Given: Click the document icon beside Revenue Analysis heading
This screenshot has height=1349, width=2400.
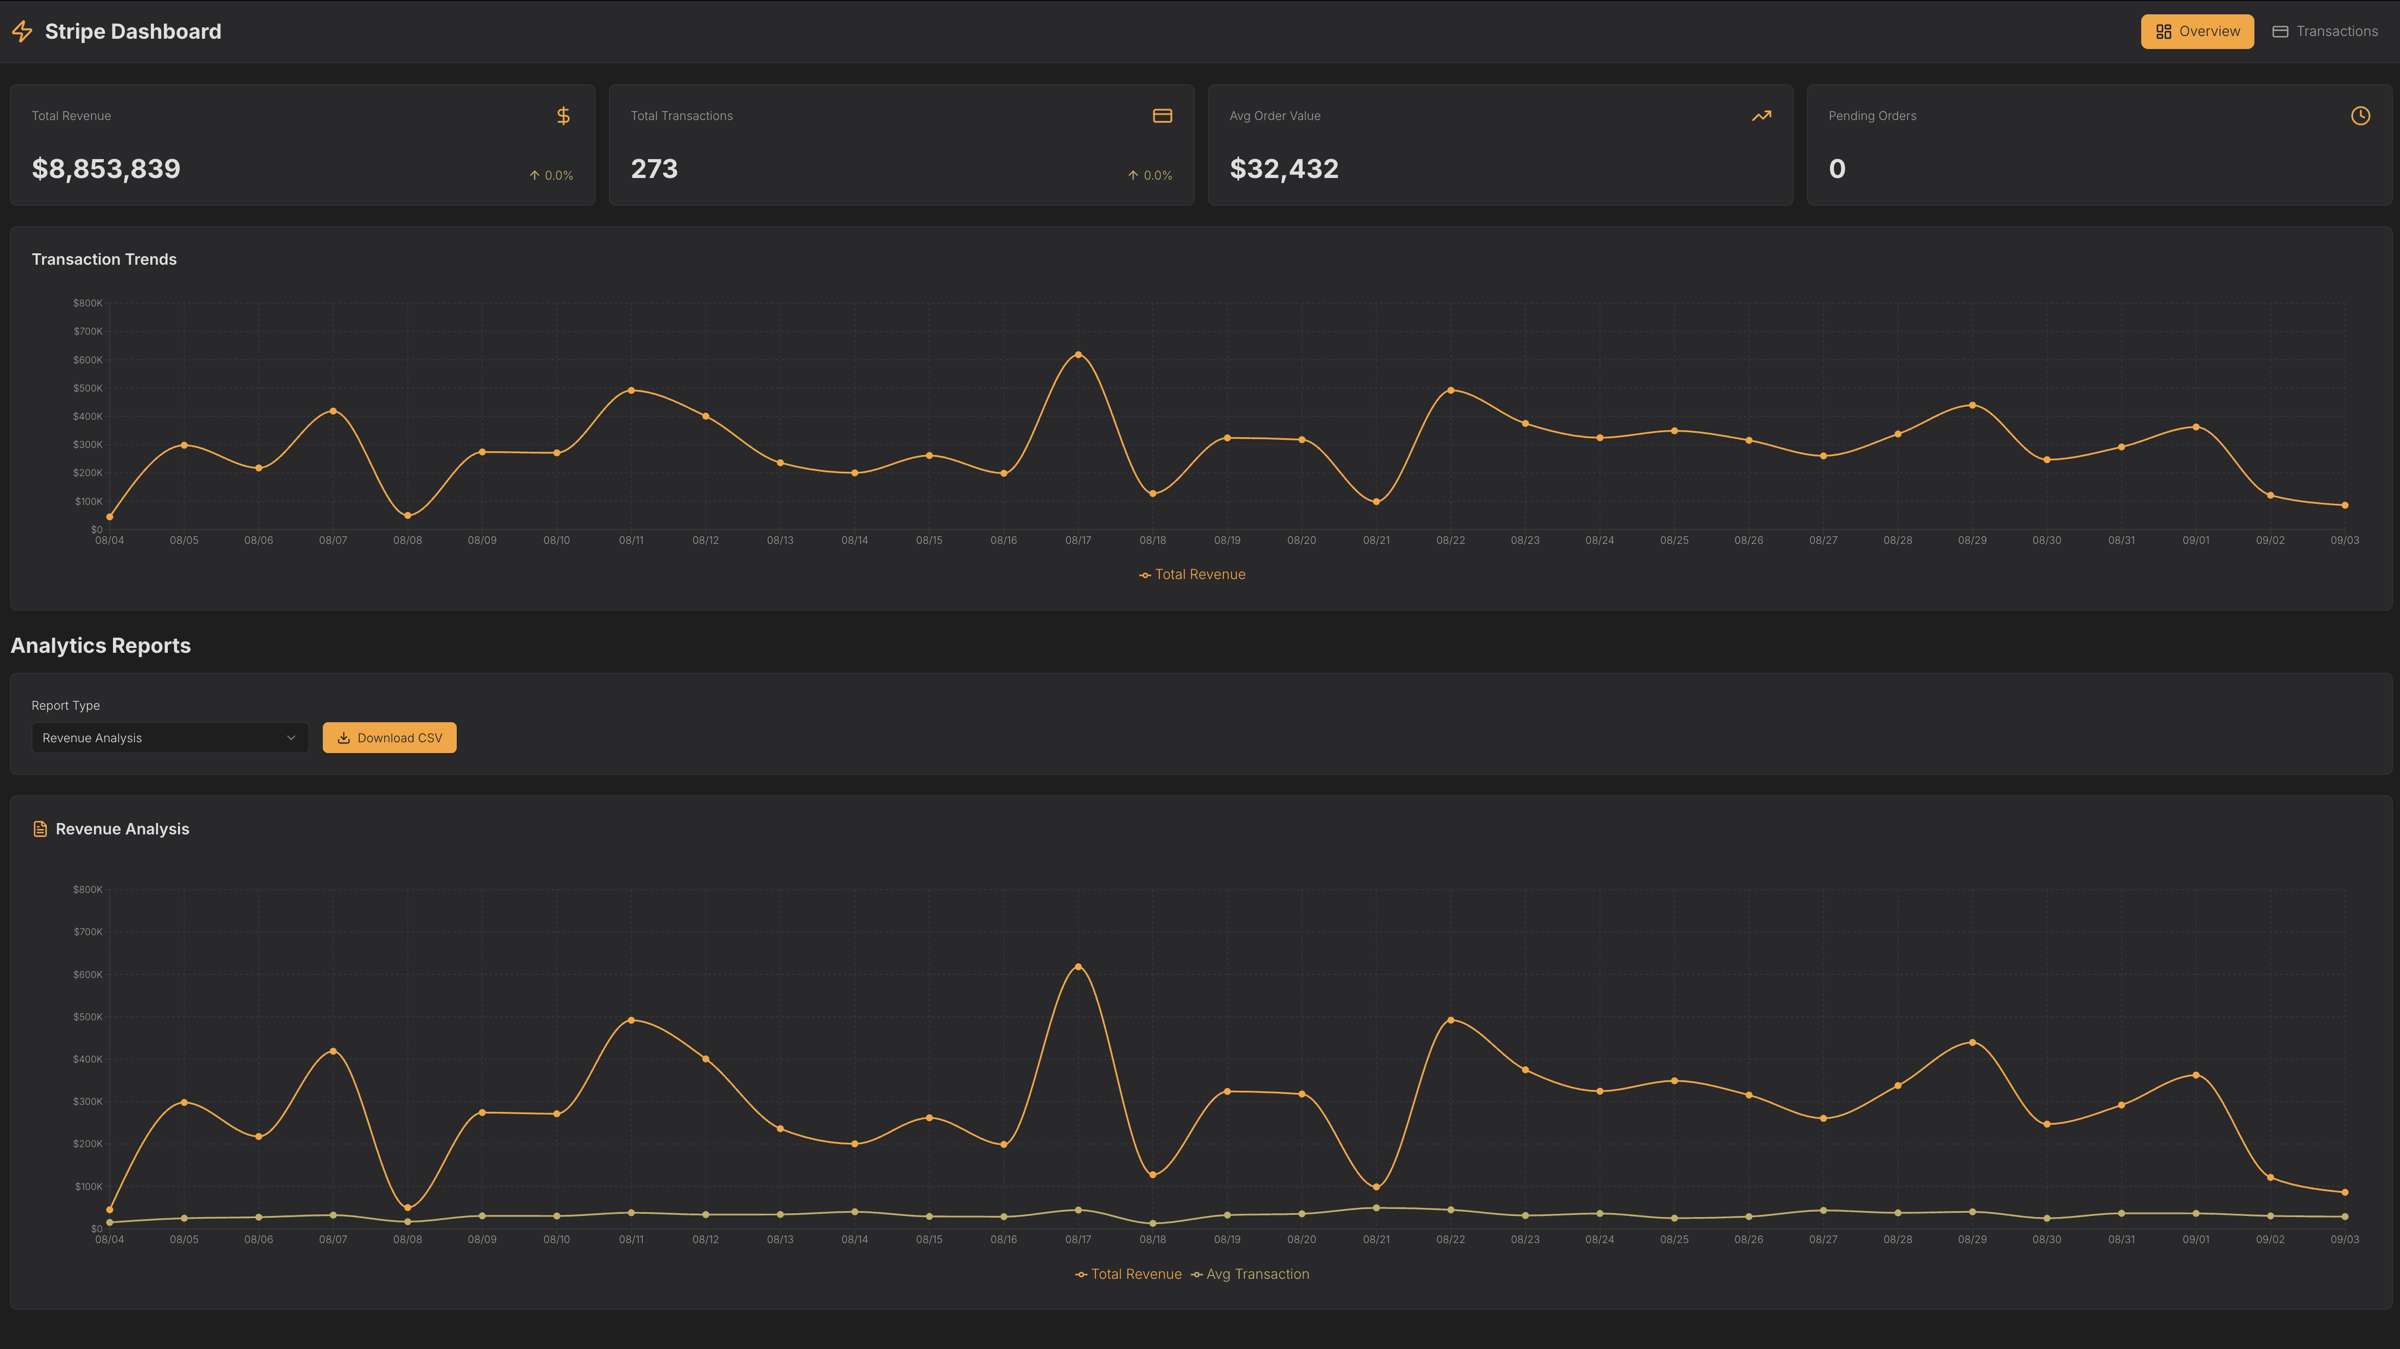Looking at the screenshot, I should [x=39, y=828].
